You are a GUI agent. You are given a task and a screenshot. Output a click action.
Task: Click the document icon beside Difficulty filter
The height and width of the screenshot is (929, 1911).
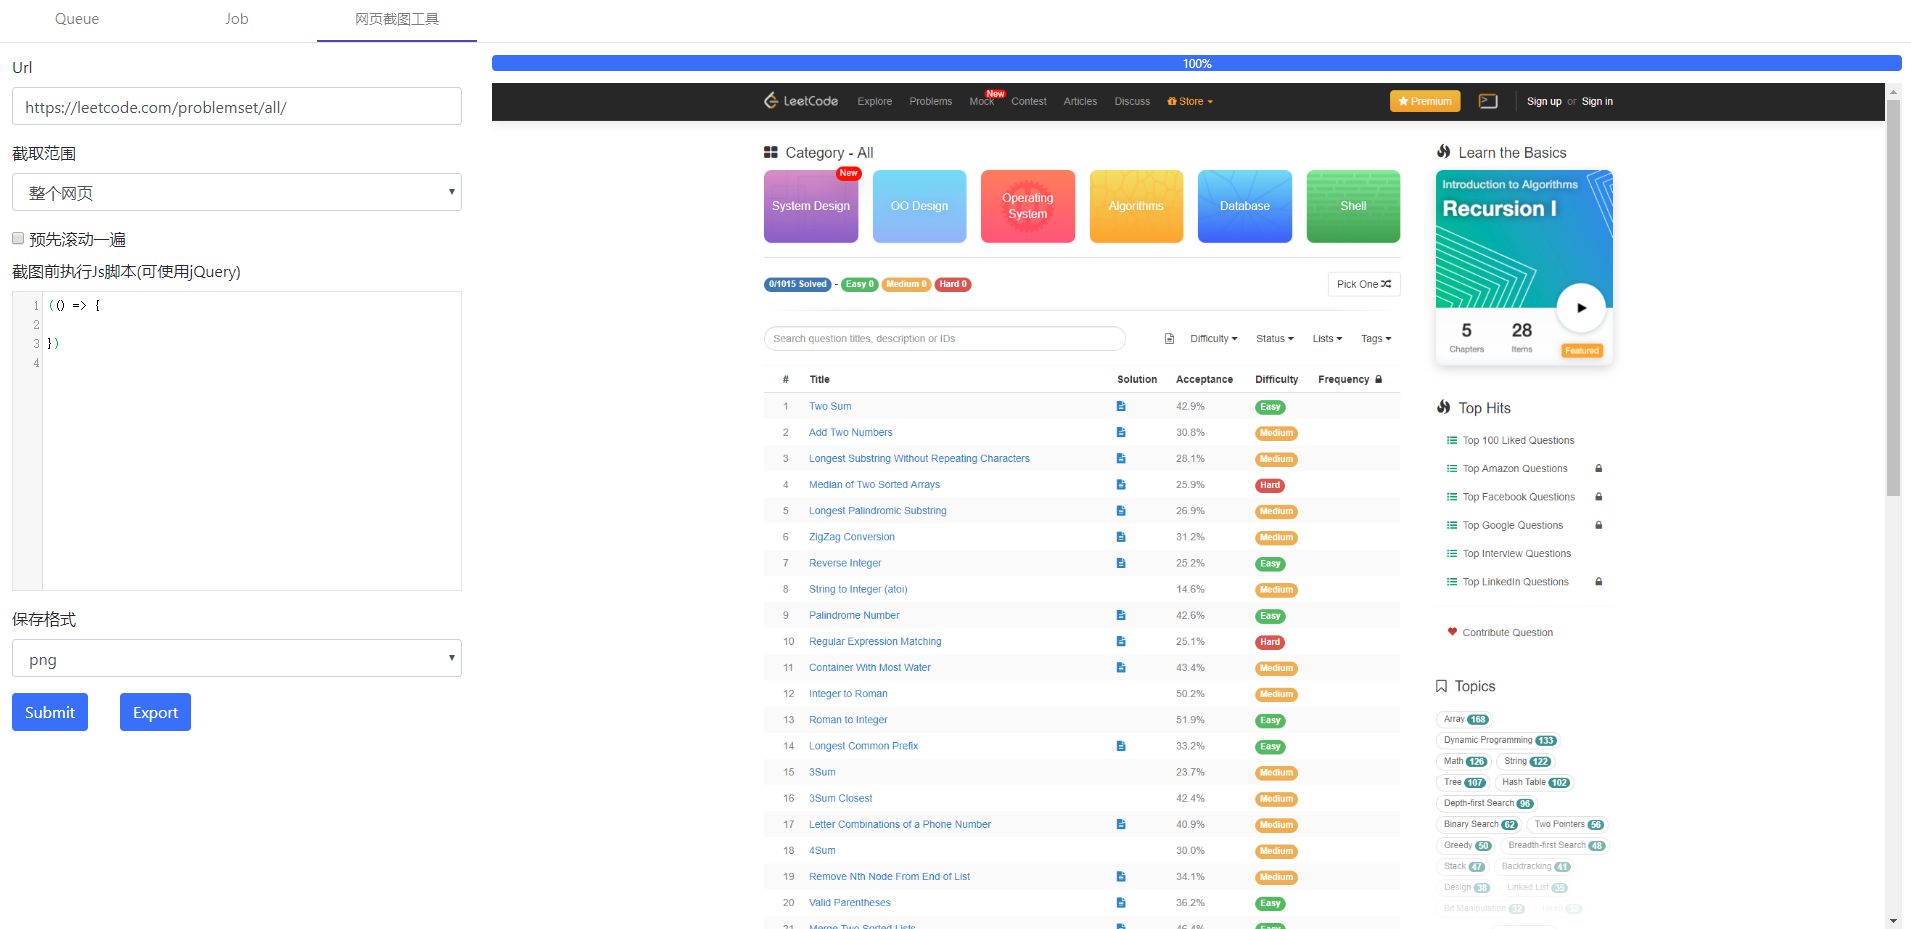tap(1169, 339)
